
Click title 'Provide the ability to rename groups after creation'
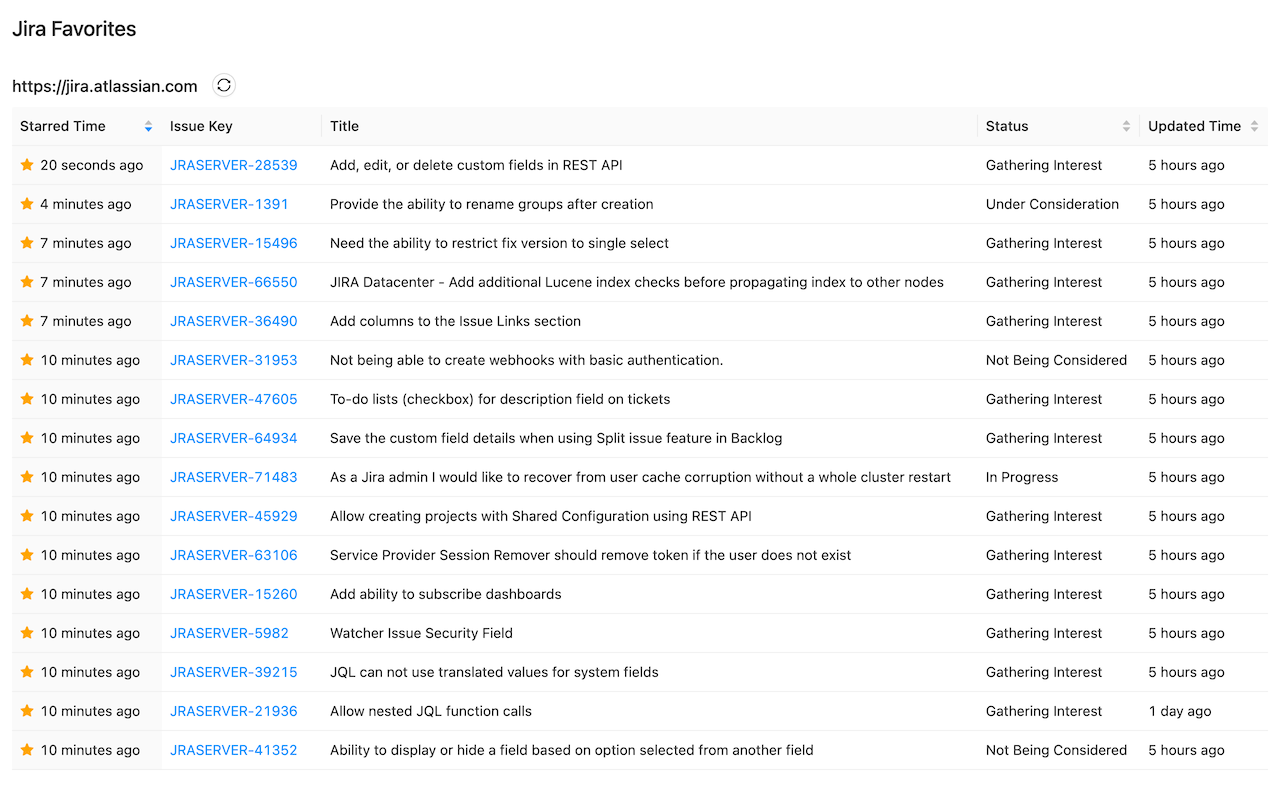point(491,204)
